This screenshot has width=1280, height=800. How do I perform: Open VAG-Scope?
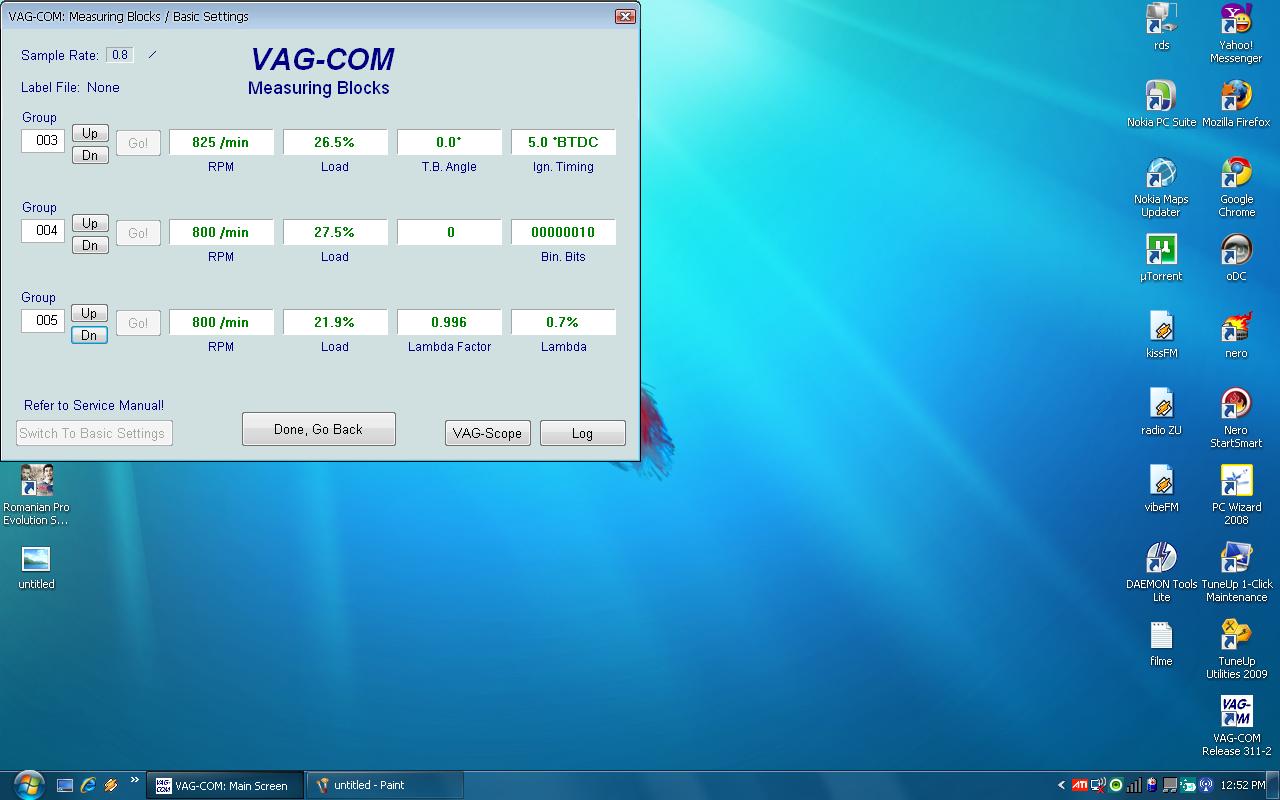(487, 433)
